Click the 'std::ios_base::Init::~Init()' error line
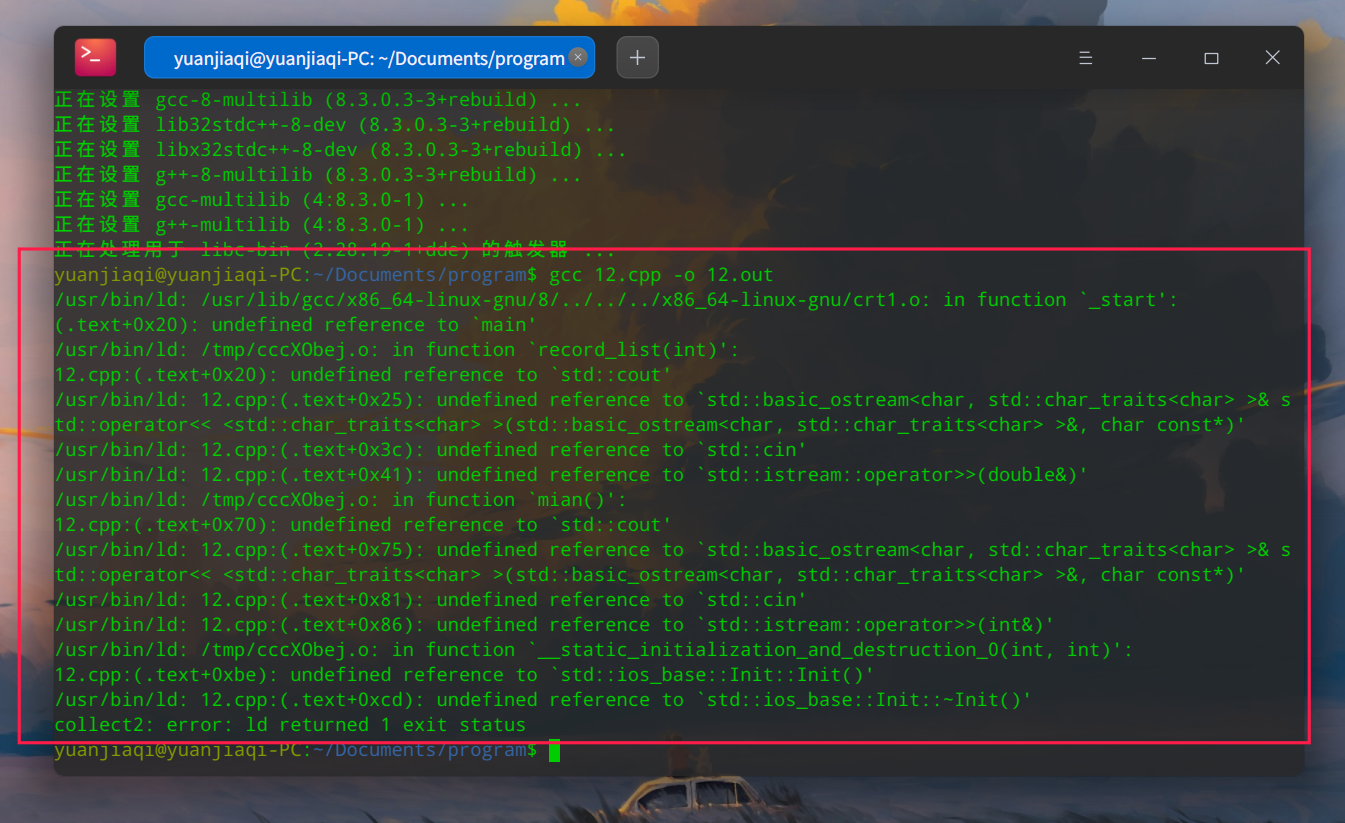The width and height of the screenshot is (1345, 823). click(x=543, y=700)
